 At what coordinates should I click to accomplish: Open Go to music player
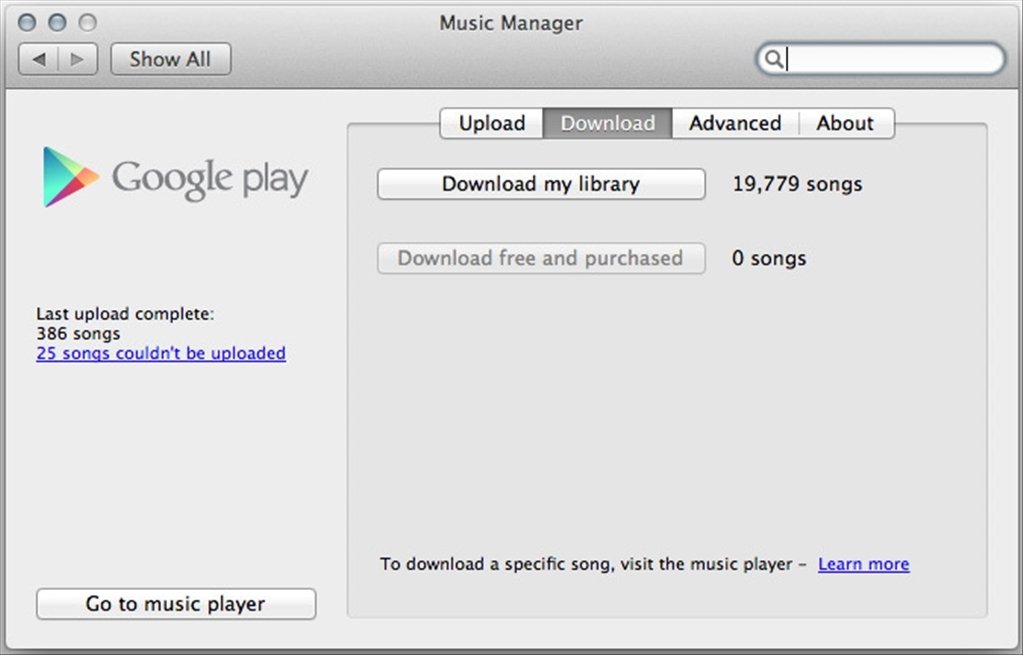tap(176, 604)
